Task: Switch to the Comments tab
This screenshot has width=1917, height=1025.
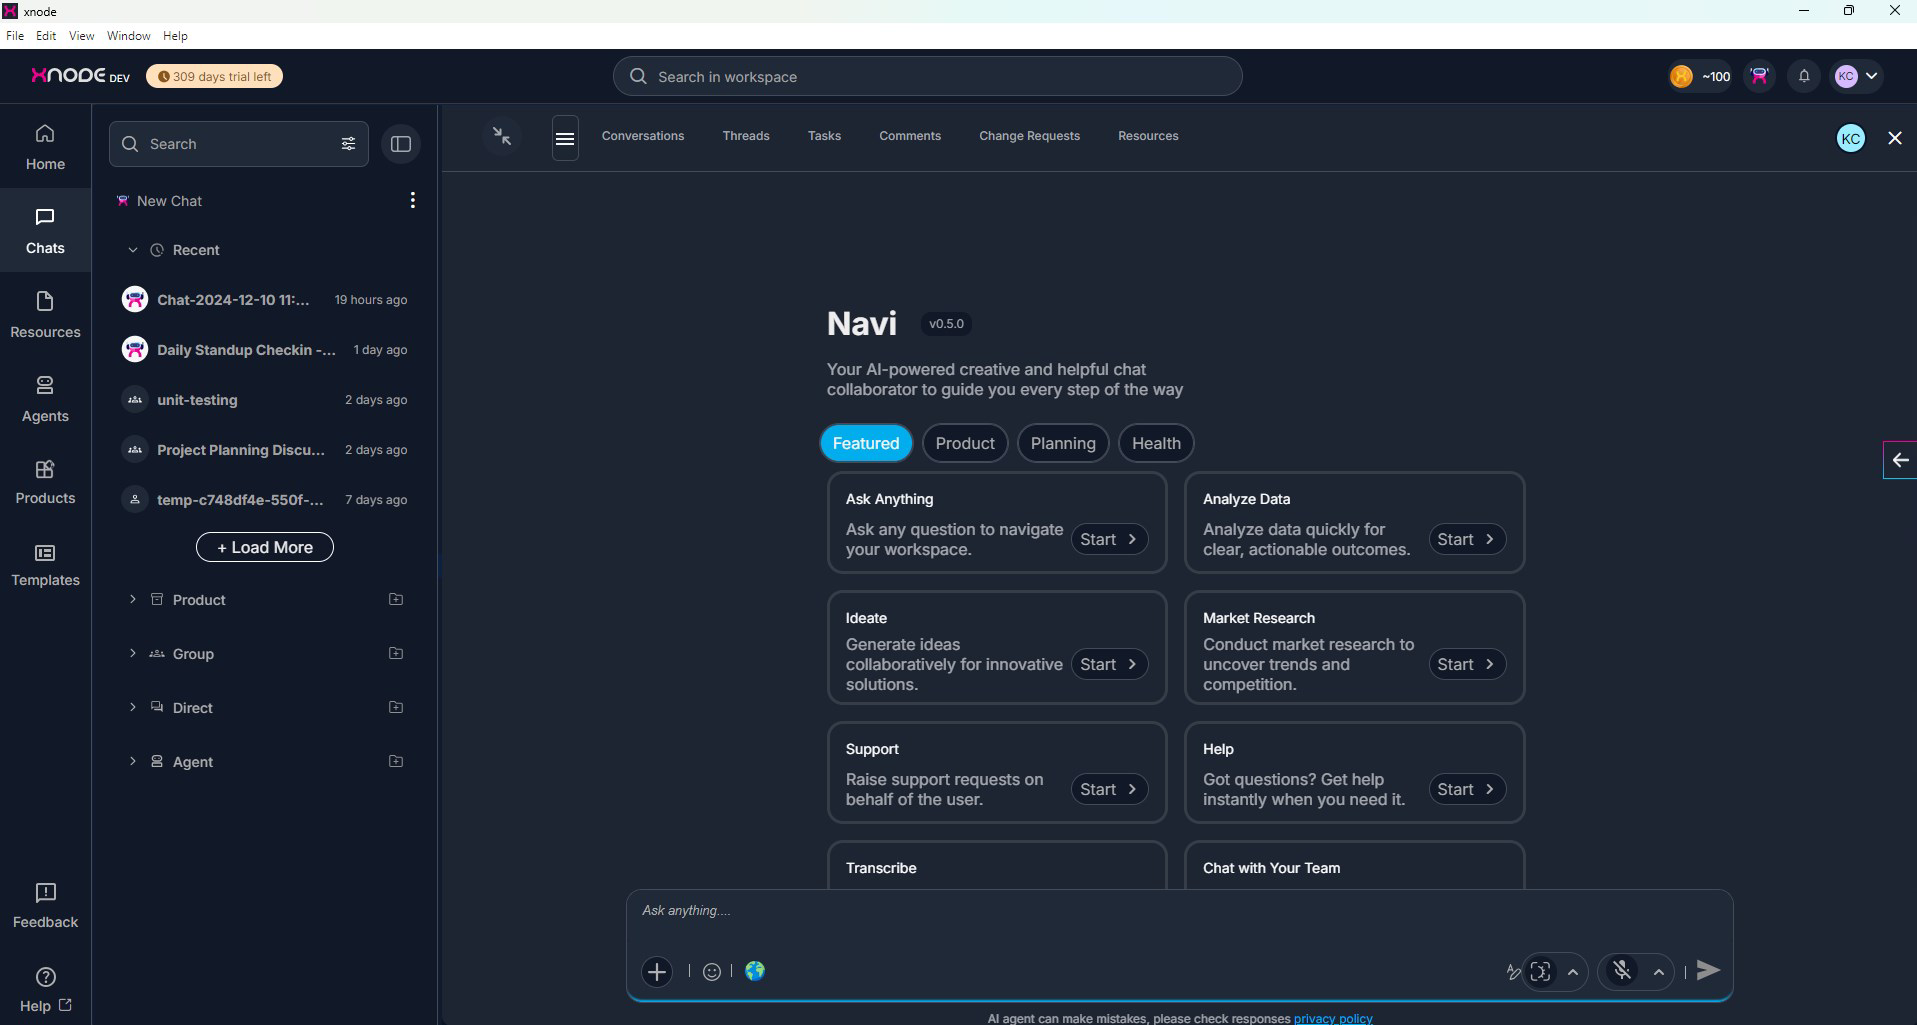Action: pyautogui.click(x=910, y=136)
